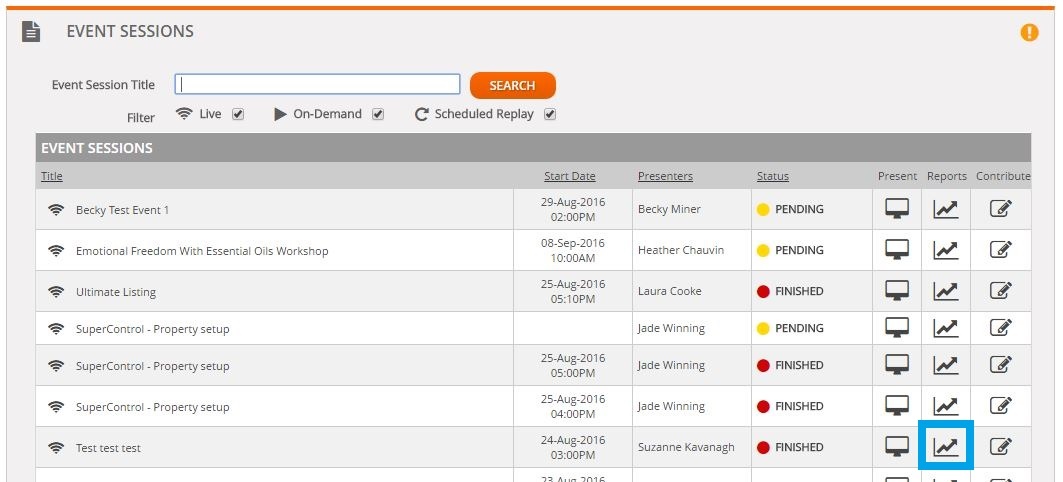Select the Ultimate Listing session title
1063x482 pixels.
click(x=116, y=292)
